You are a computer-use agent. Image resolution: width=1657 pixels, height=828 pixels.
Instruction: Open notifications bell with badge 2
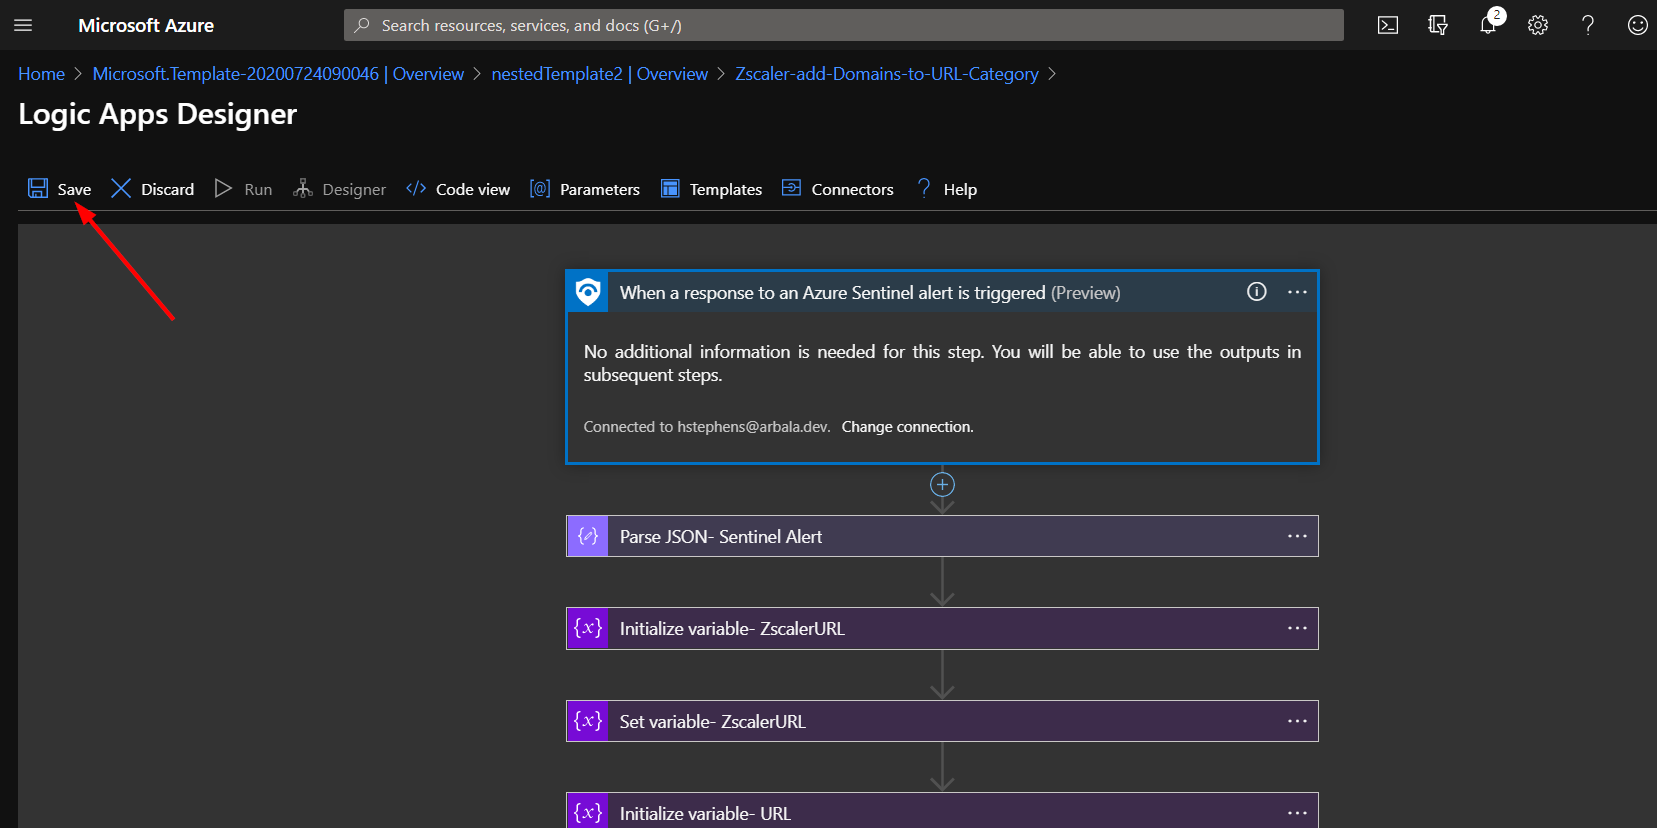pyautogui.click(x=1489, y=24)
